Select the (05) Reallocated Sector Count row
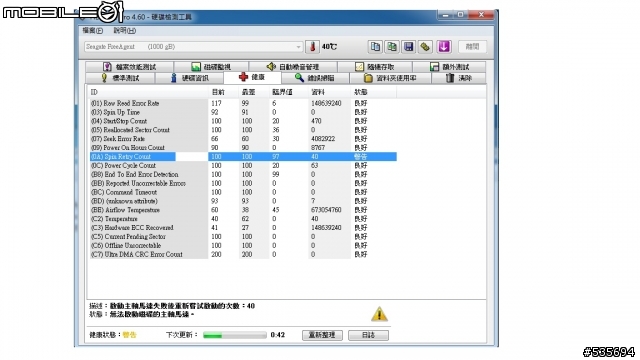 (243, 130)
